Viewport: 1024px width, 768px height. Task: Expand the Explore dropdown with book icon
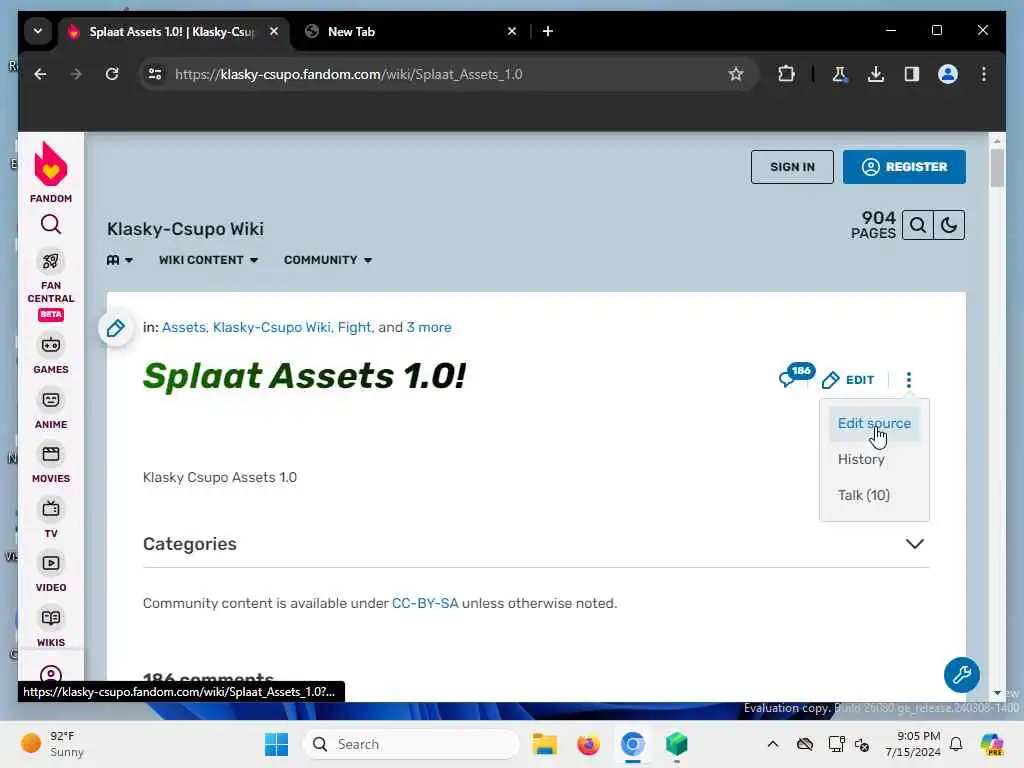[120, 260]
